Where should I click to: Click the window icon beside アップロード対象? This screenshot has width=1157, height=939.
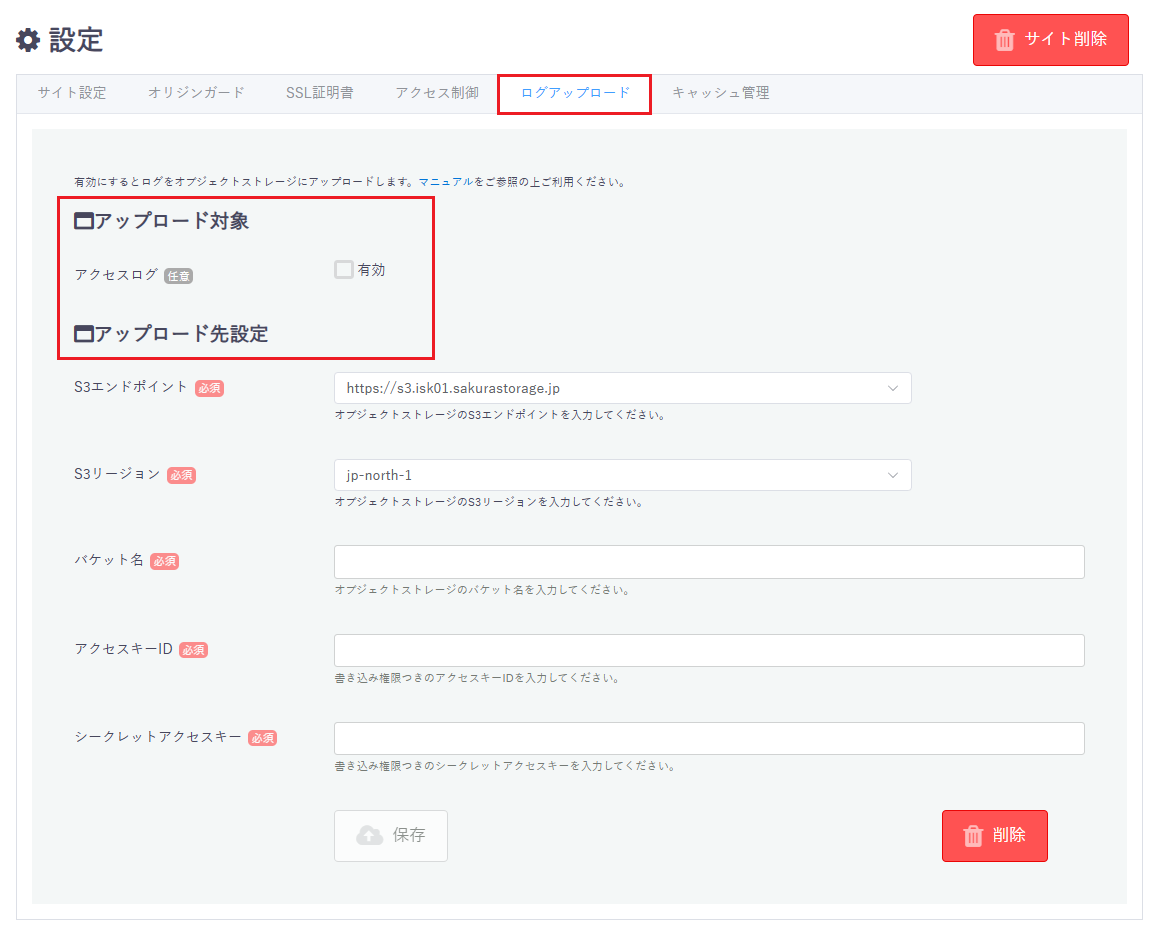[x=84, y=222]
